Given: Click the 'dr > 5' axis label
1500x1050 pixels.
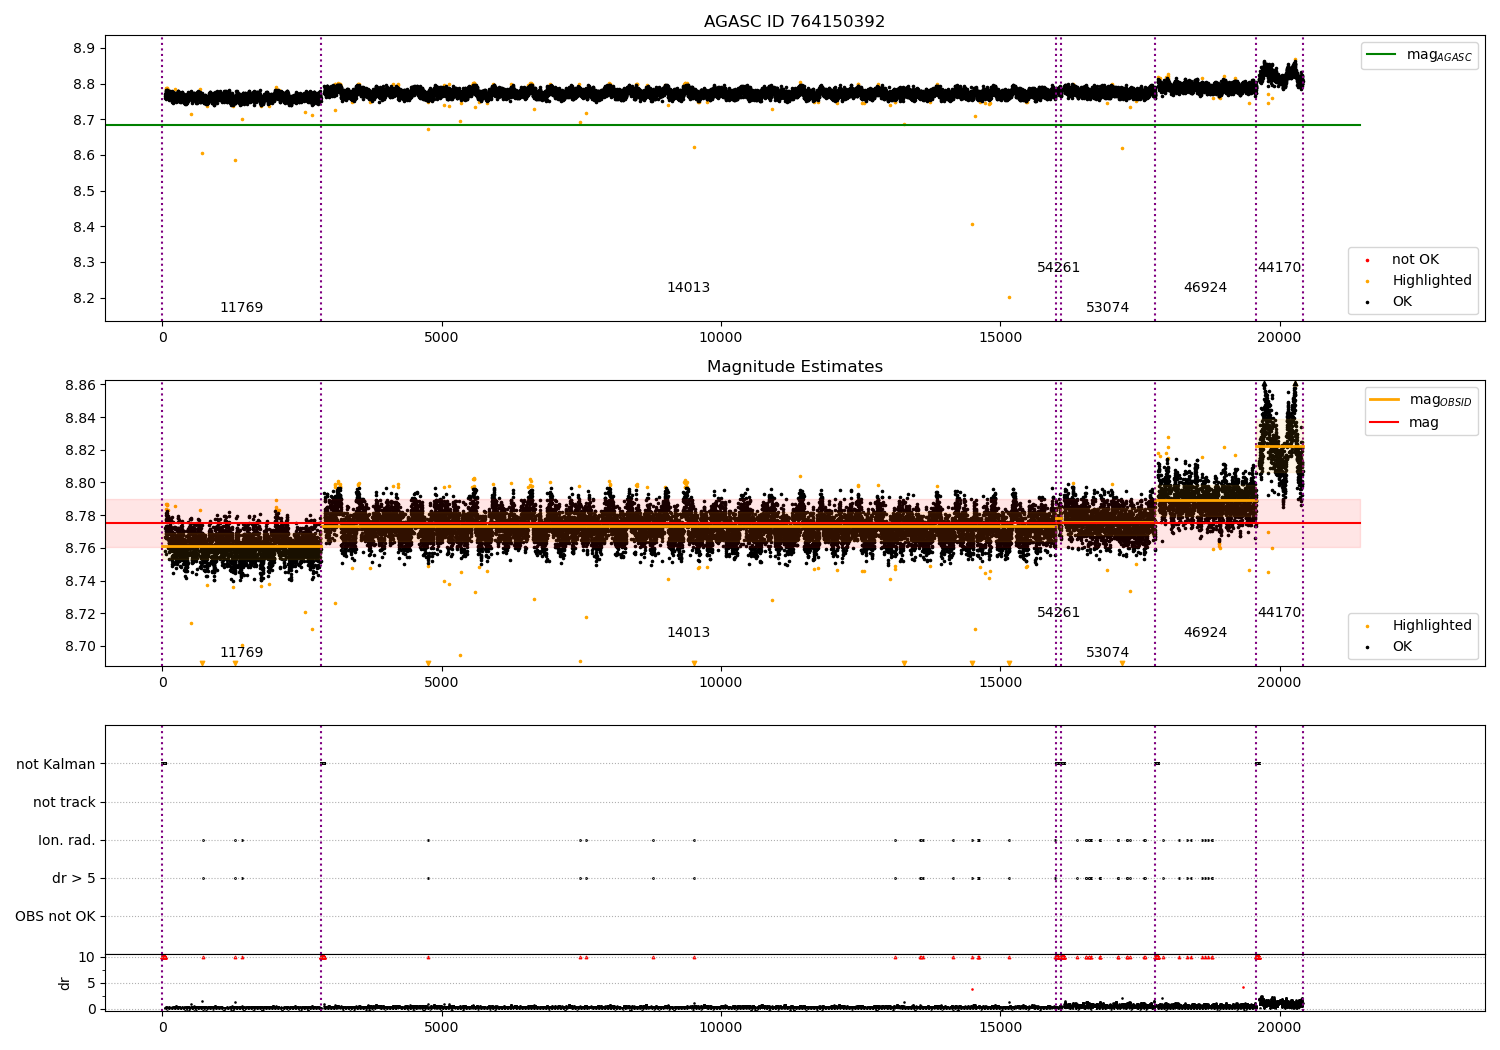Looking at the screenshot, I should point(74,879).
